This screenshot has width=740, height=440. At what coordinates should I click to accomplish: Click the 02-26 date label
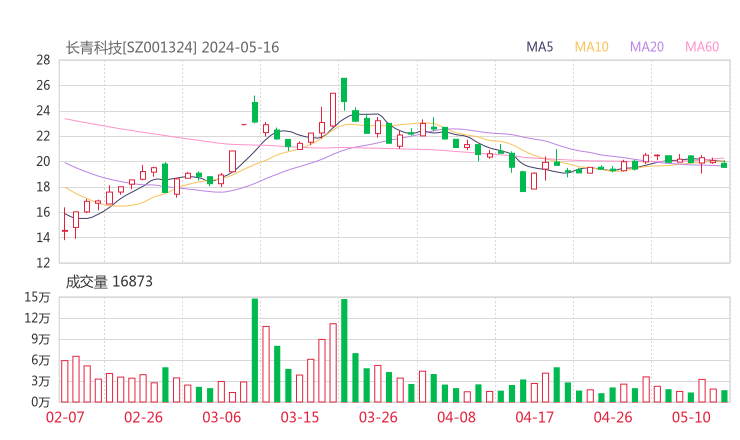click(x=143, y=417)
